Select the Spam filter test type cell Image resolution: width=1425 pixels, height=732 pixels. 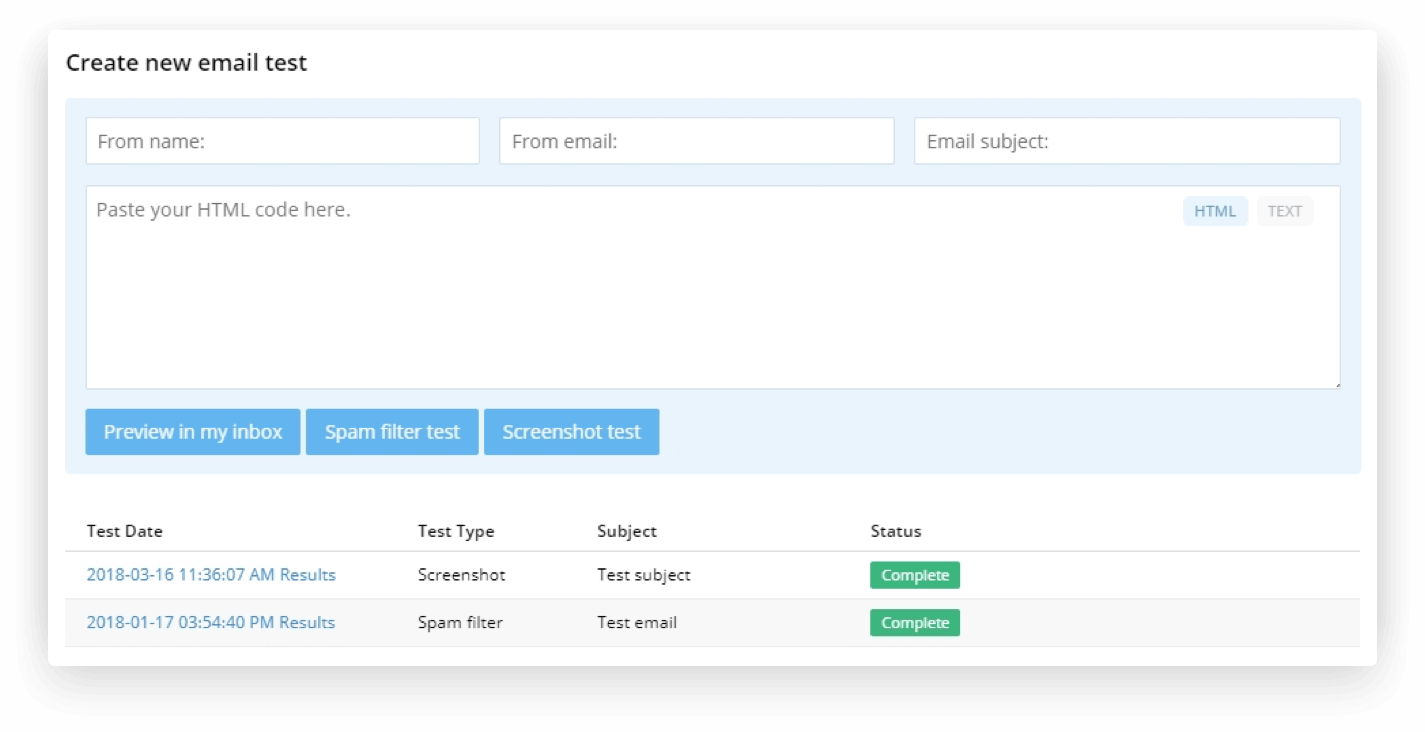460,622
